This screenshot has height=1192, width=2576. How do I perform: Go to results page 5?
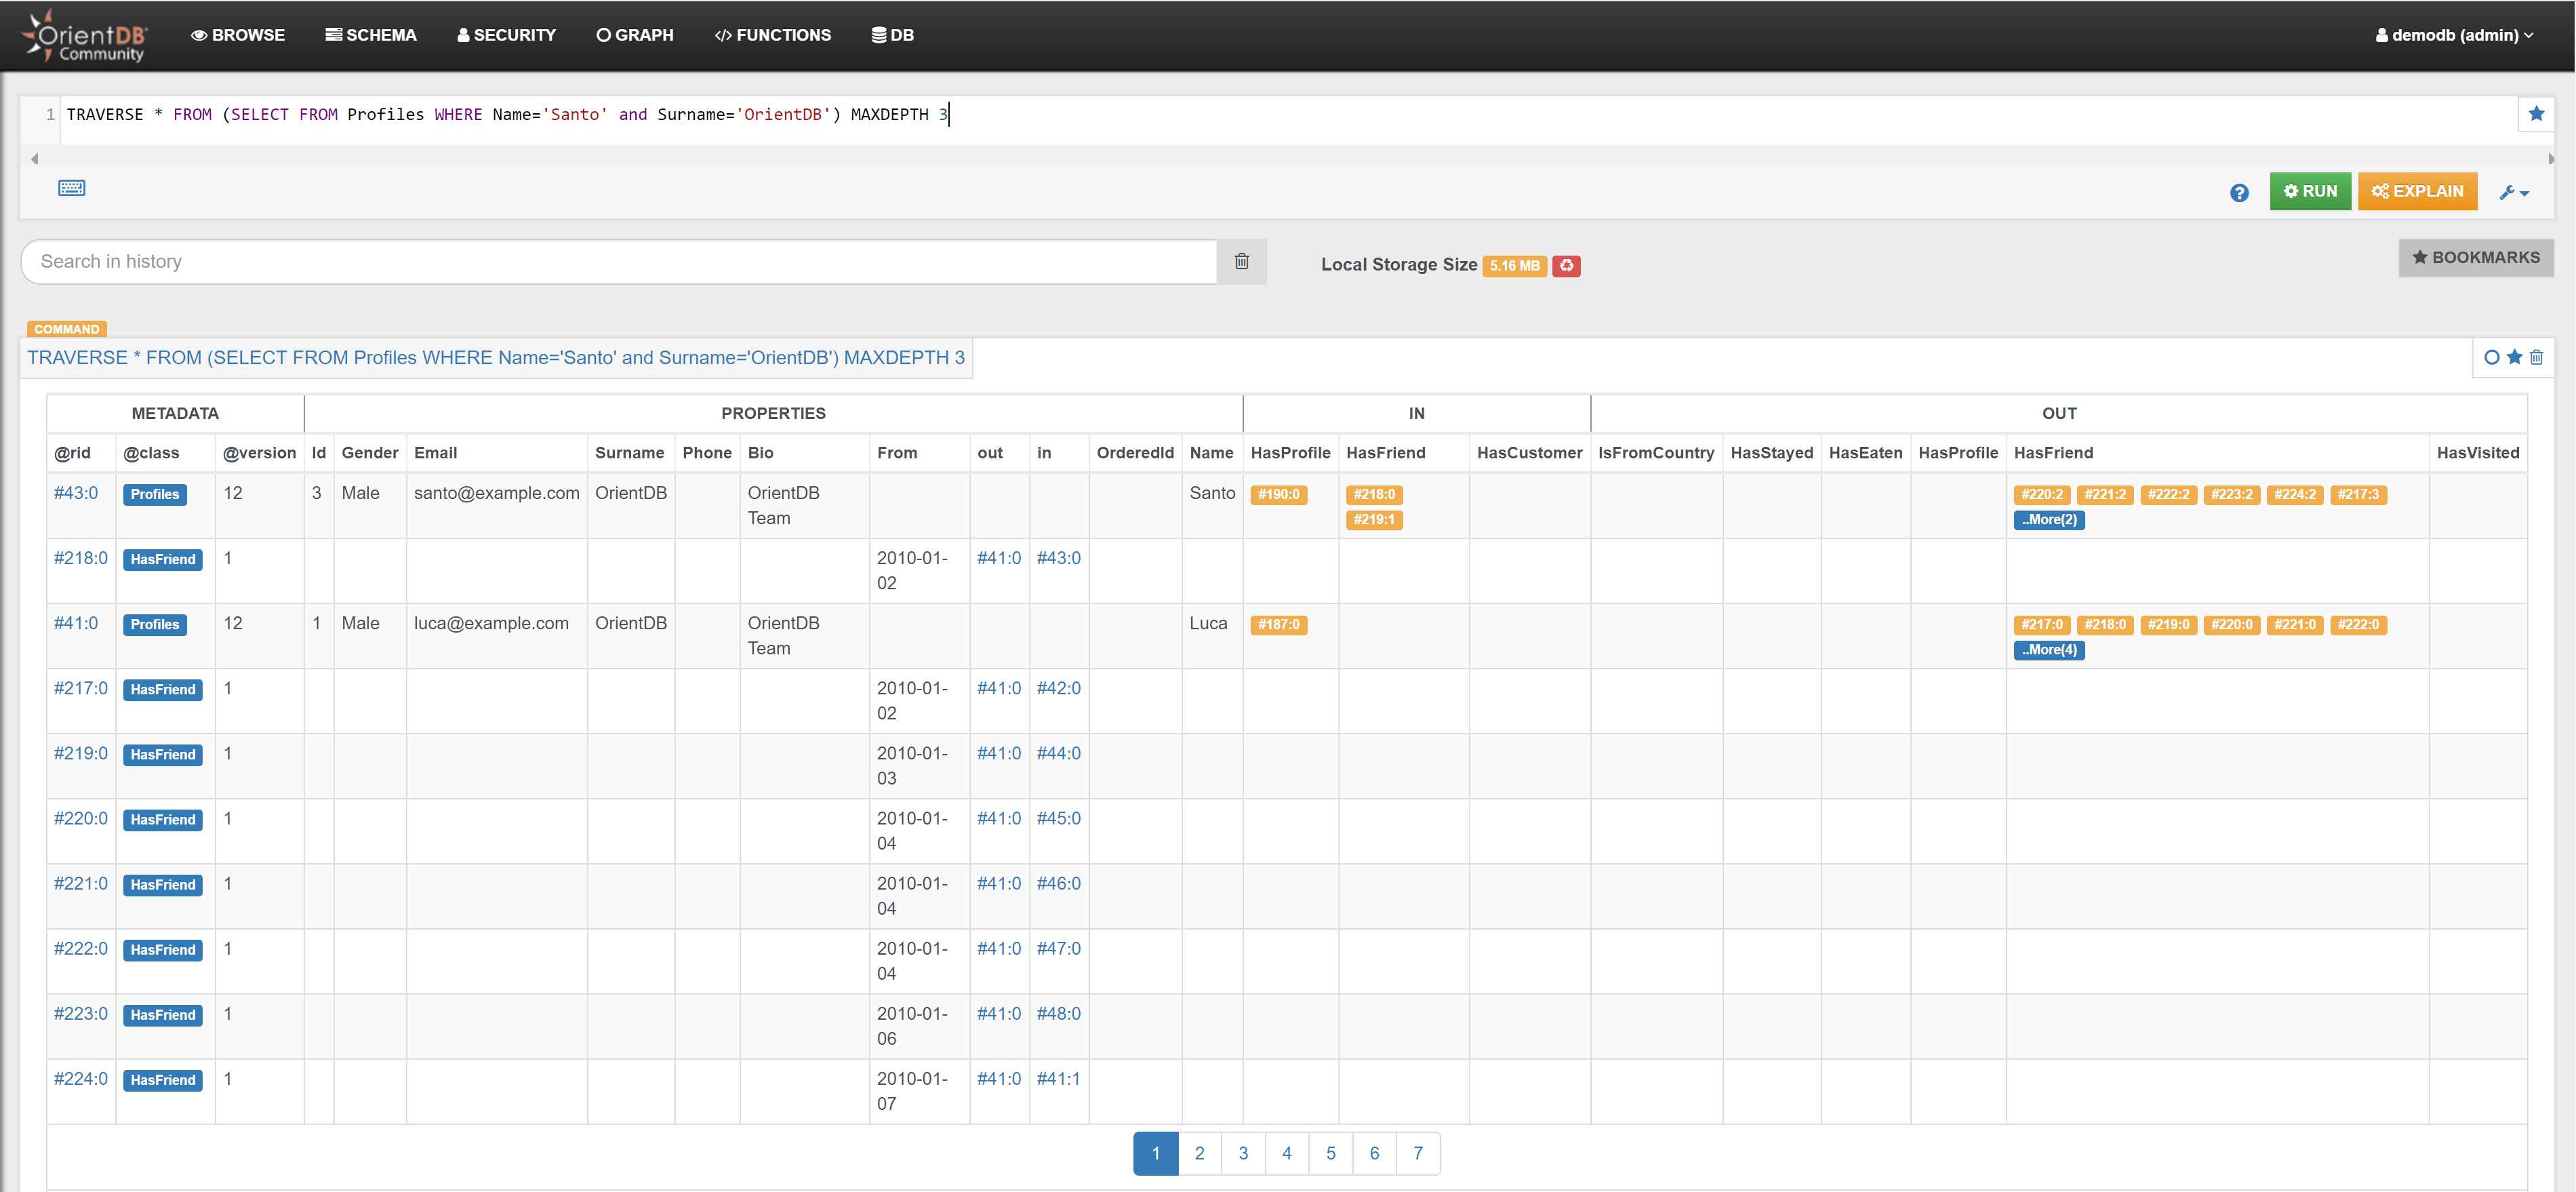click(x=1330, y=1153)
